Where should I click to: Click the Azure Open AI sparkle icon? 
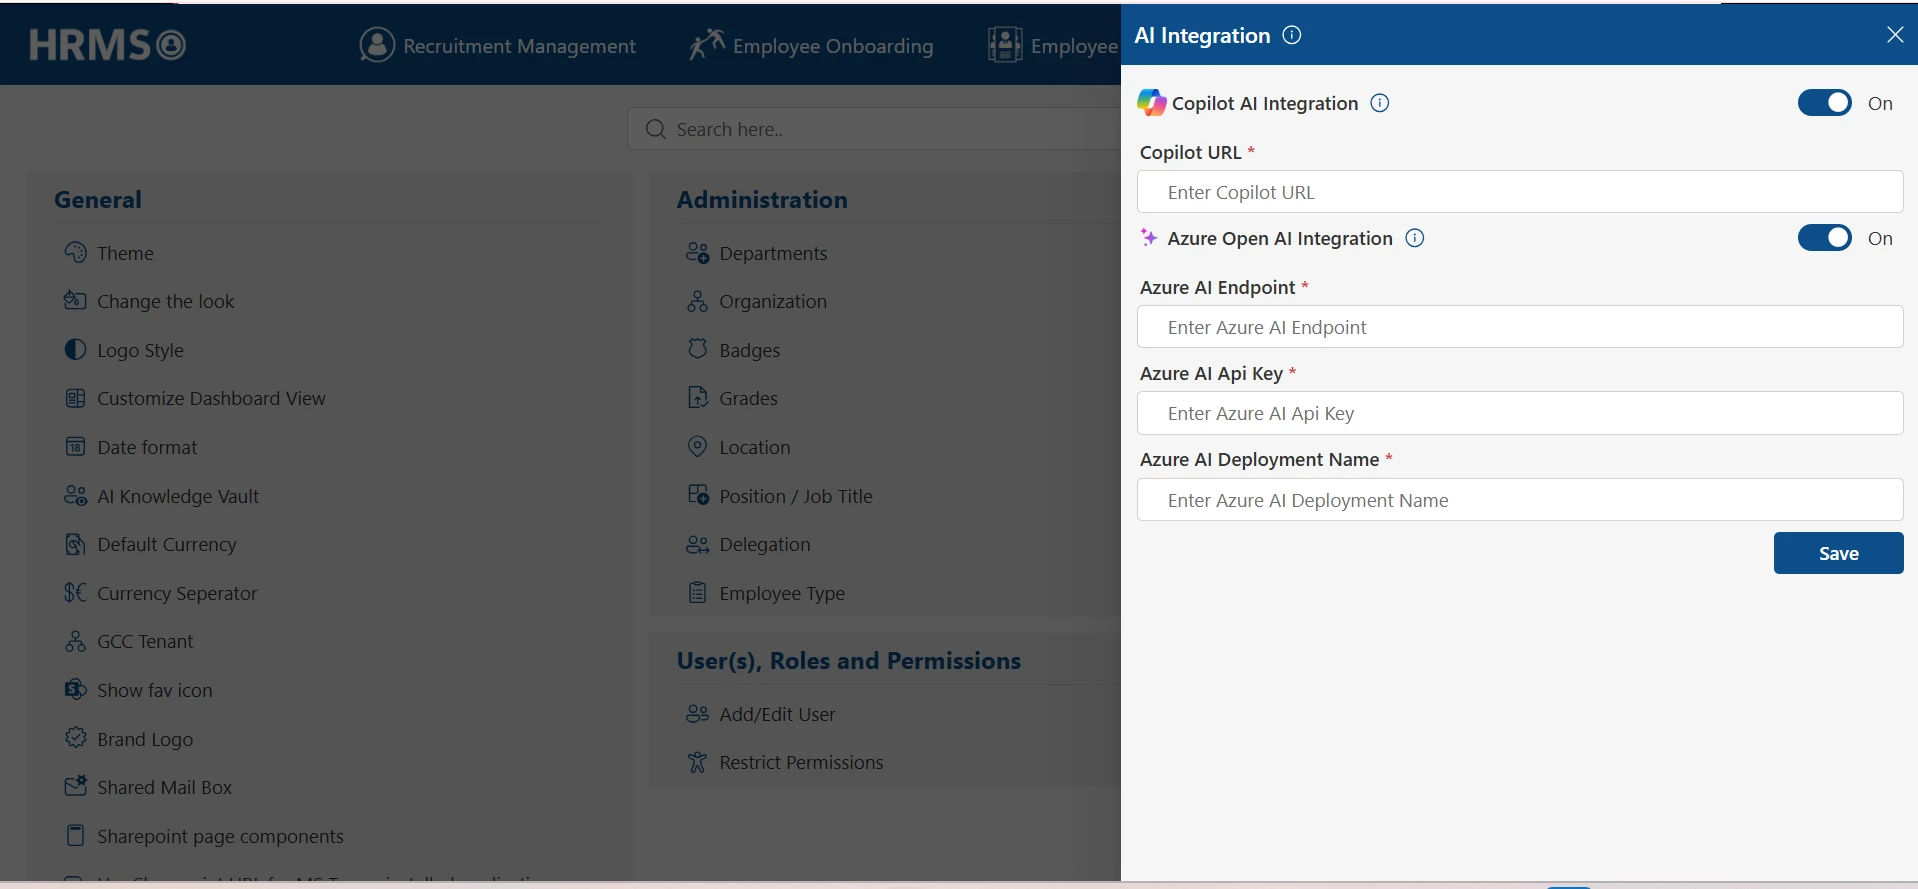click(x=1149, y=237)
